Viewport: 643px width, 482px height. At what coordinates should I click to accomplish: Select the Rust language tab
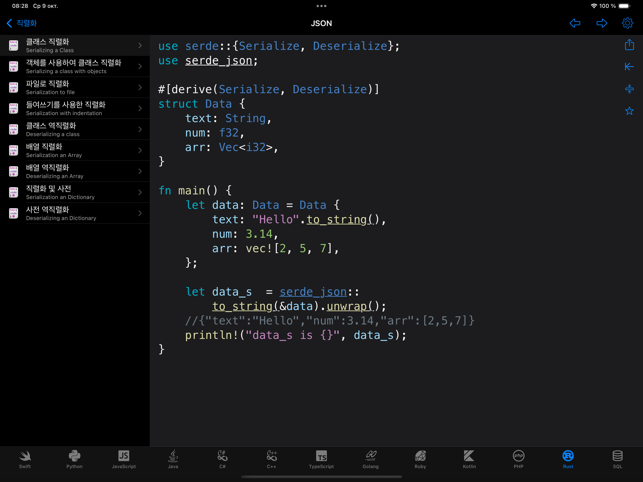click(x=568, y=459)
